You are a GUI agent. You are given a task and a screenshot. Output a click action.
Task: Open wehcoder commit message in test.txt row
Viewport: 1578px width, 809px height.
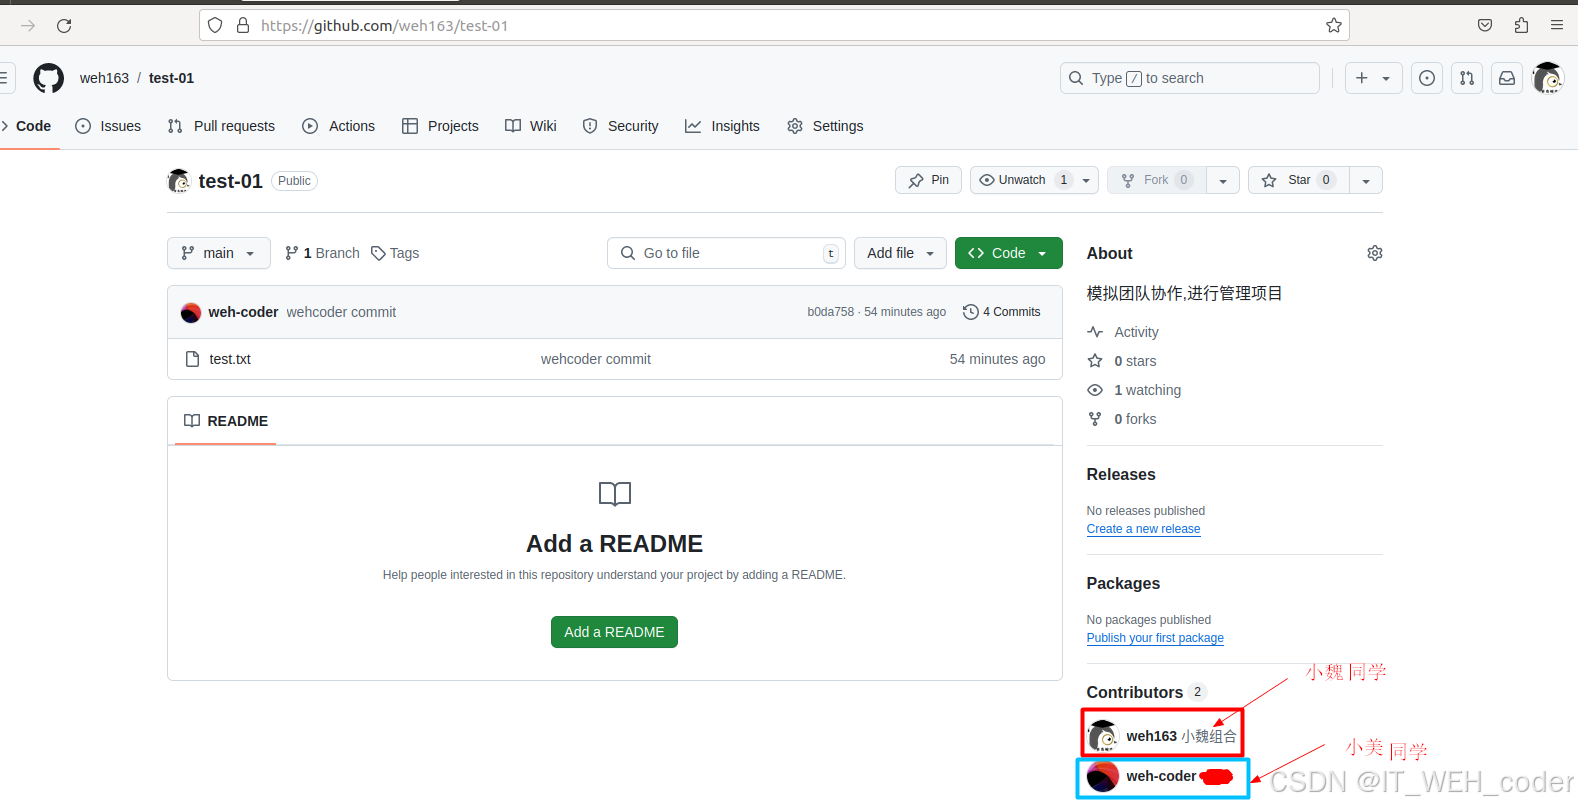(x=596, y=359)
